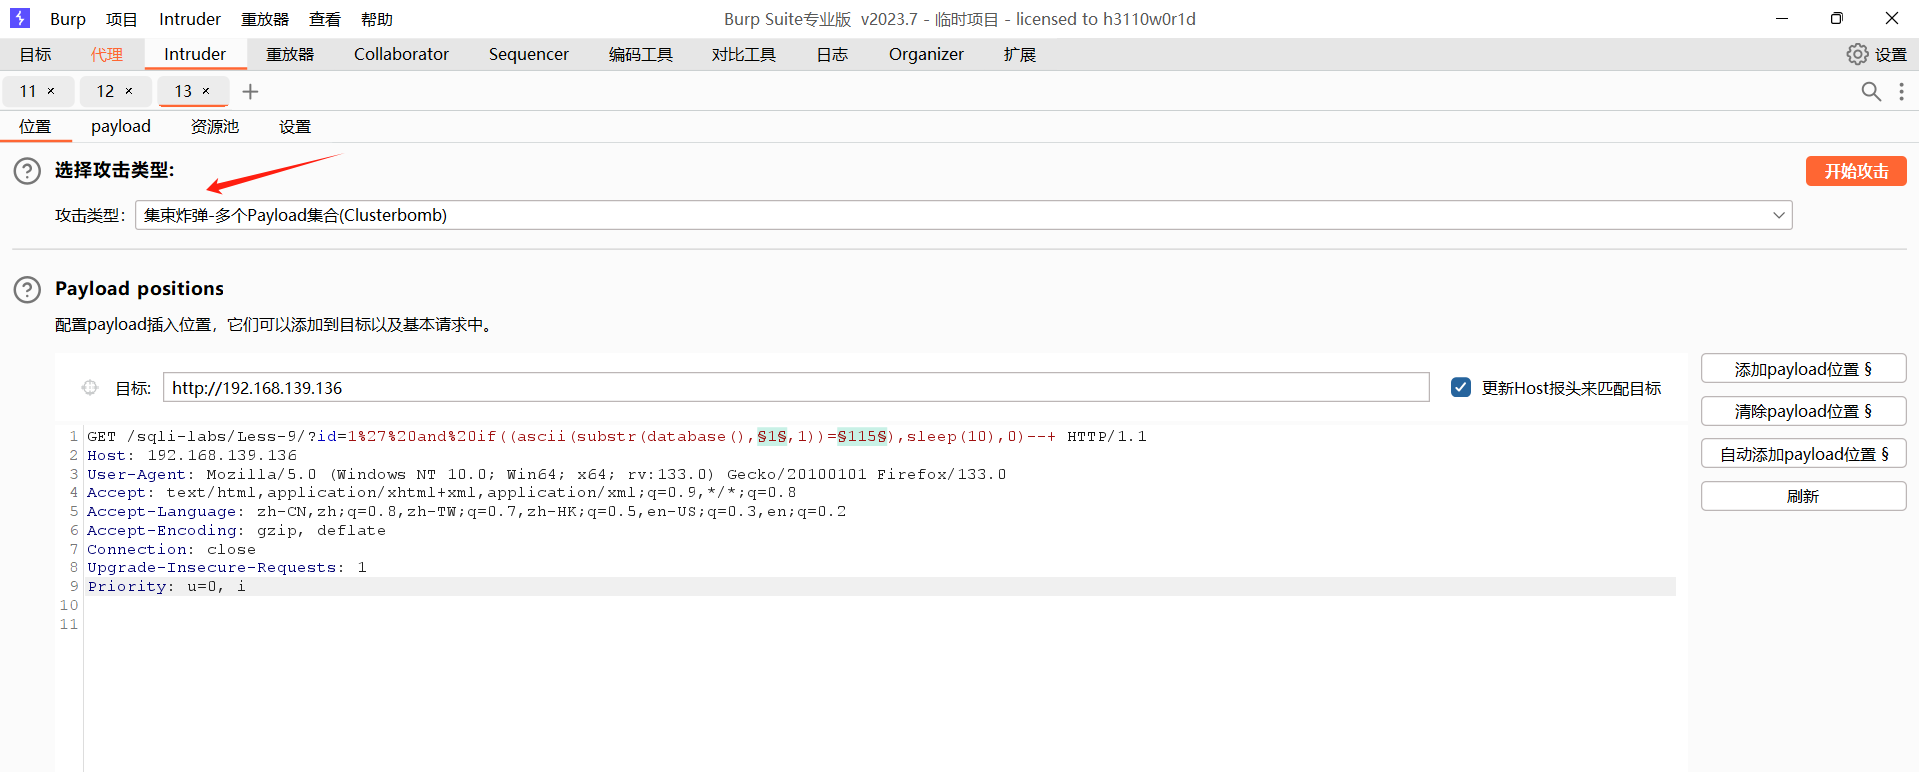Open the 资源池 sub-tab

tap(215, 126)
